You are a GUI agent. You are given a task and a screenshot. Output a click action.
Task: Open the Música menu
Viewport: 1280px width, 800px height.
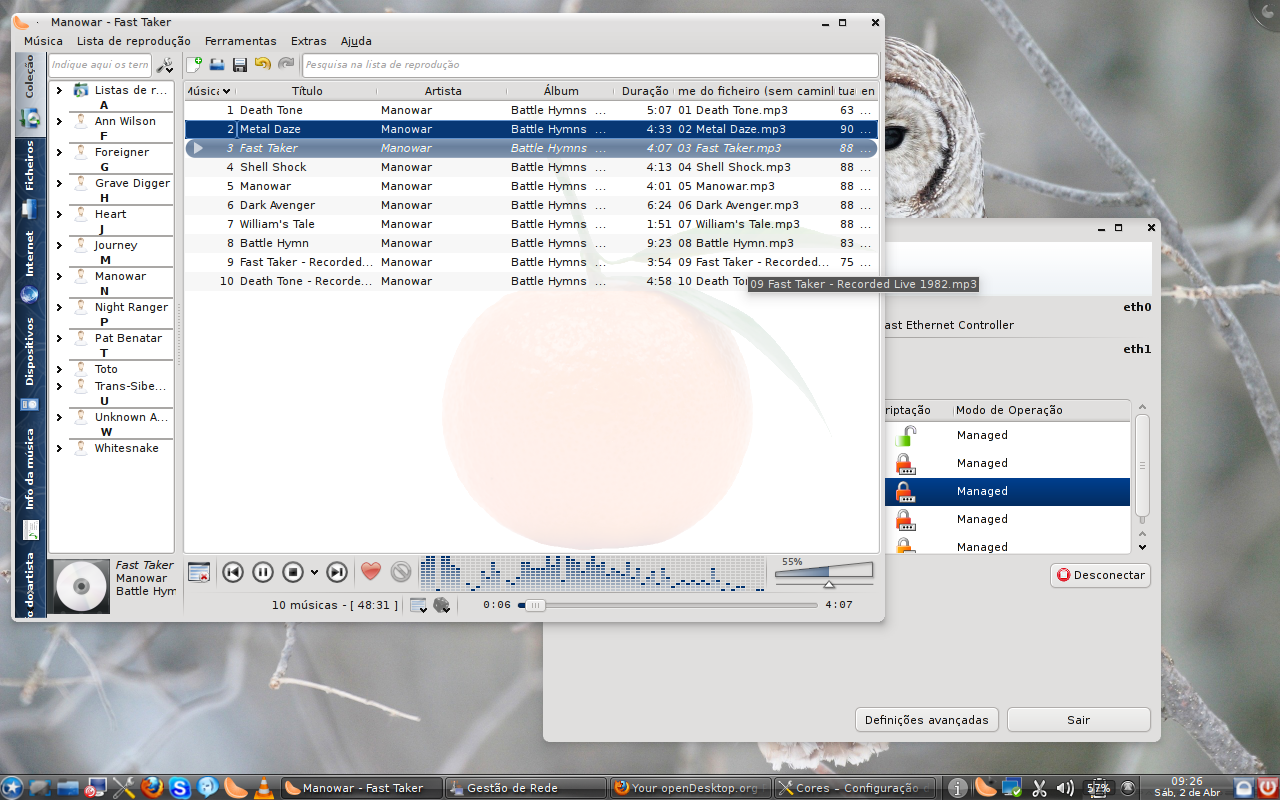click(43, 41)
